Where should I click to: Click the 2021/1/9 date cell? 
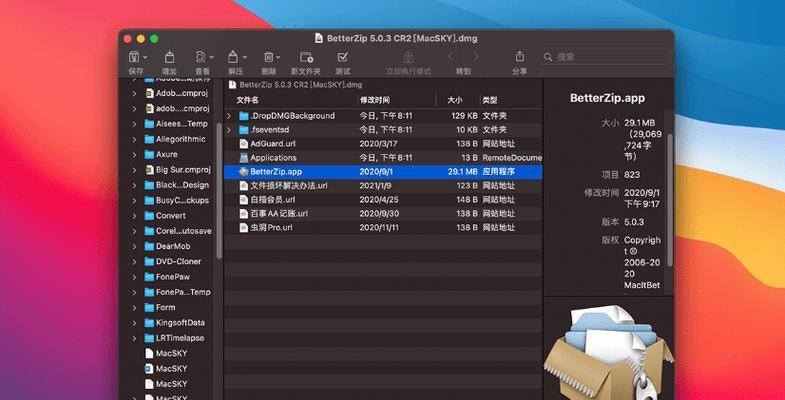[374, 186]
